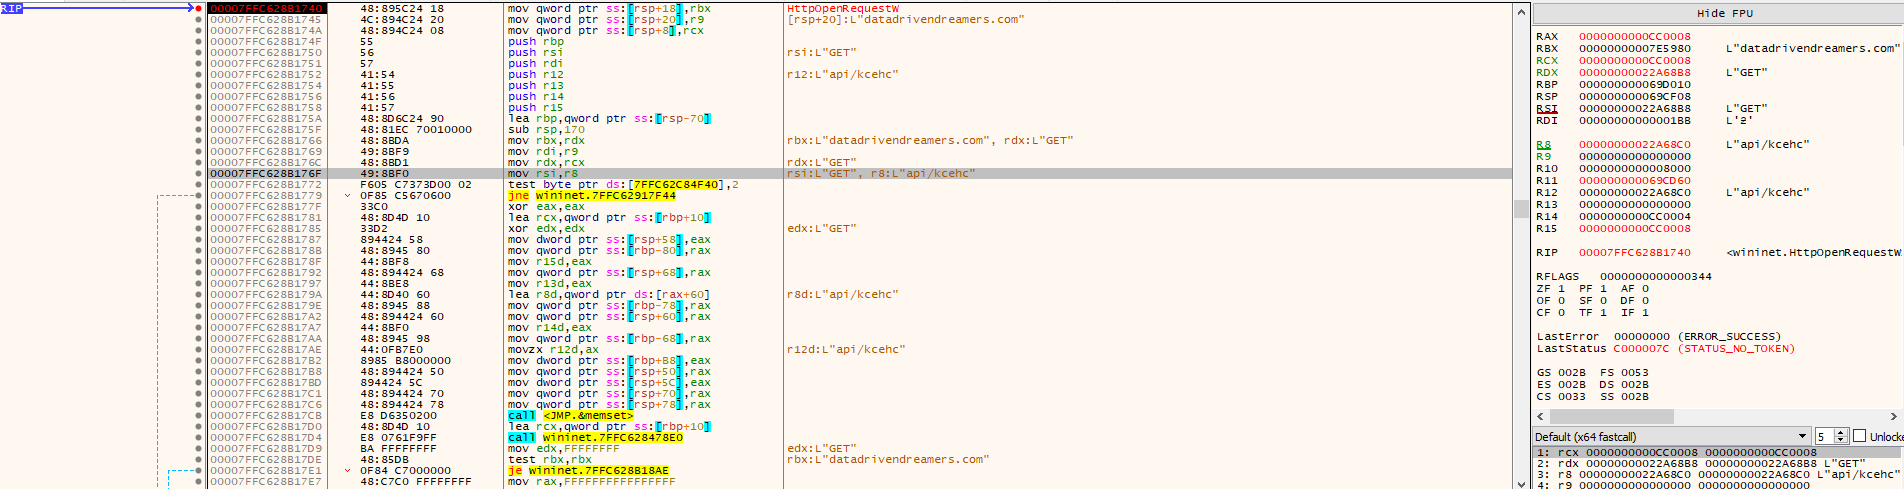Select the RDX register value
The height and width of the screenshot is (489, 1904).
coord(1635,72)
